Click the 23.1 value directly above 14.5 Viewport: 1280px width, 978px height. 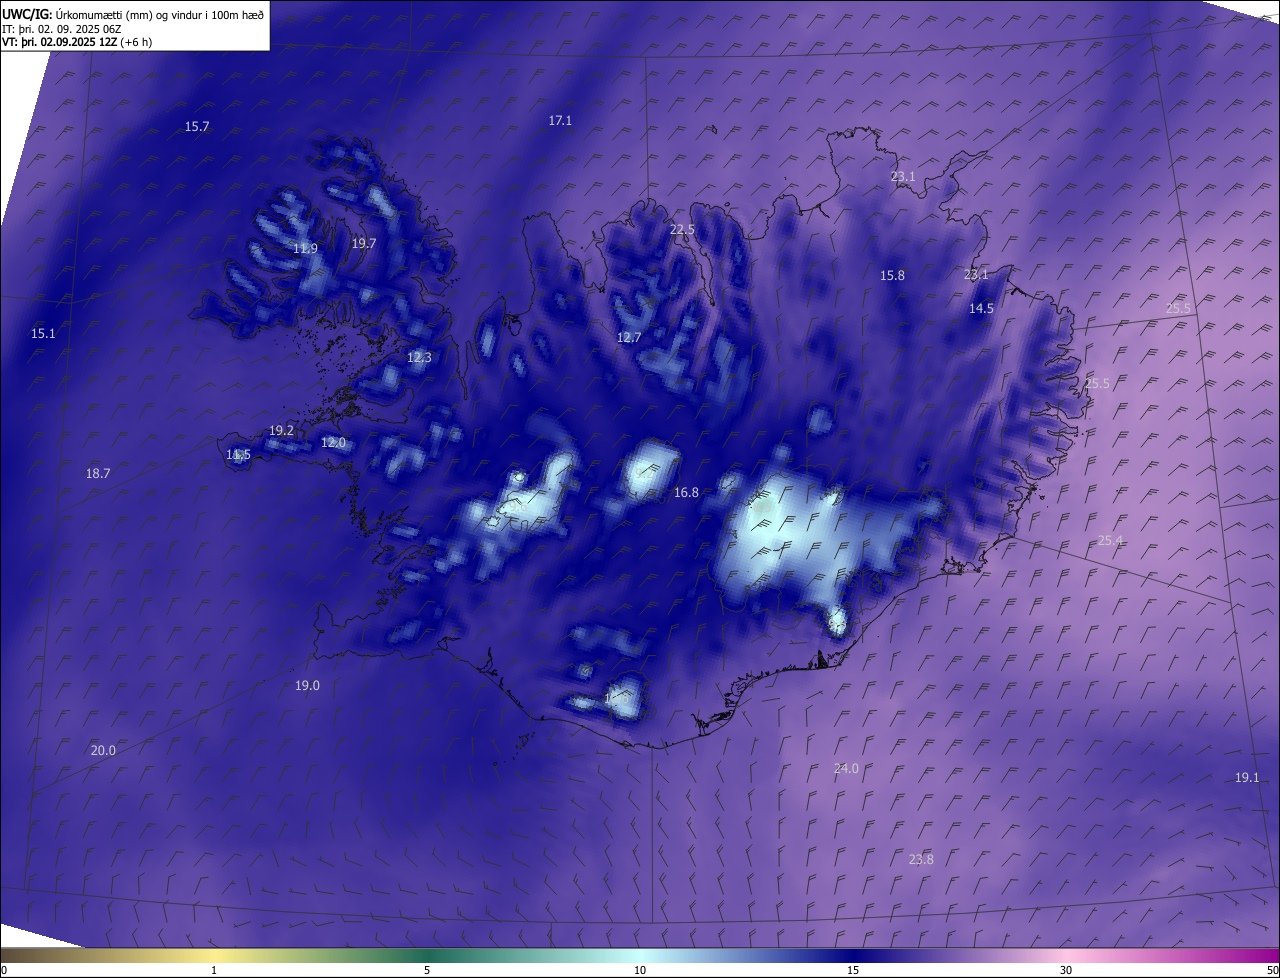click(976, 274)
